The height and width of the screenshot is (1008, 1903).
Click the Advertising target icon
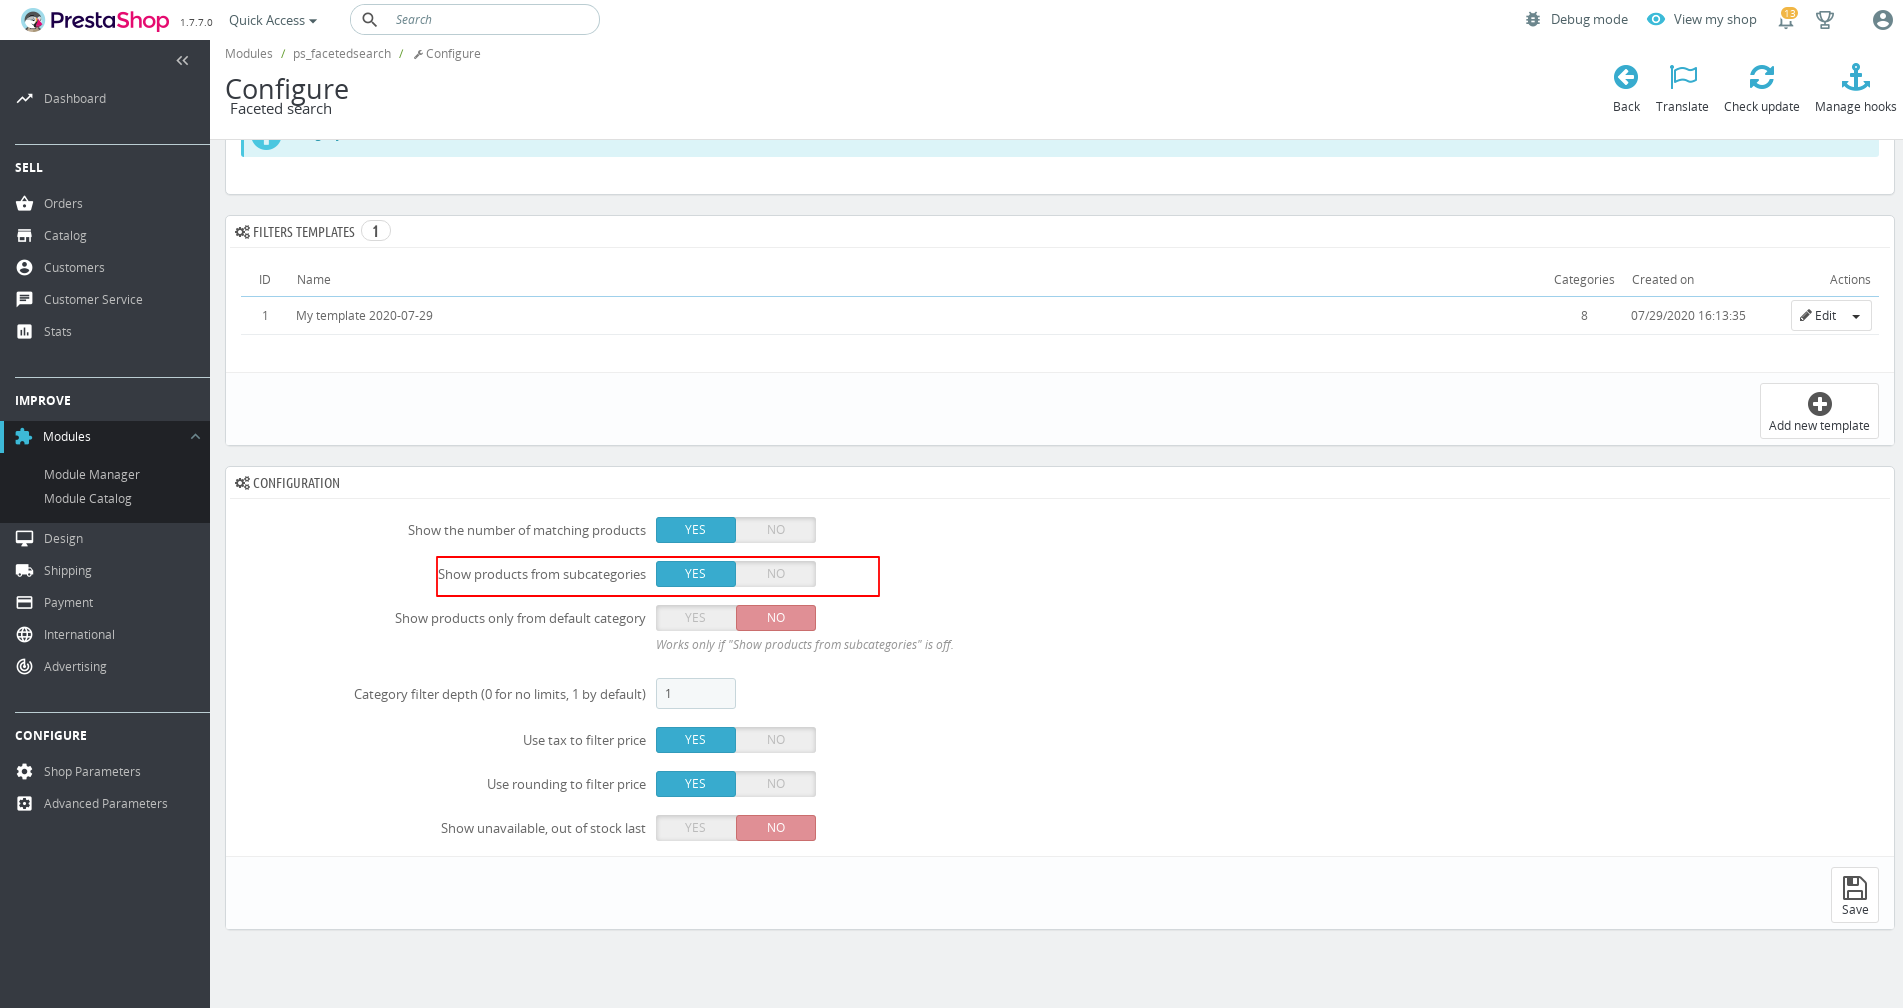click(25, 667)
